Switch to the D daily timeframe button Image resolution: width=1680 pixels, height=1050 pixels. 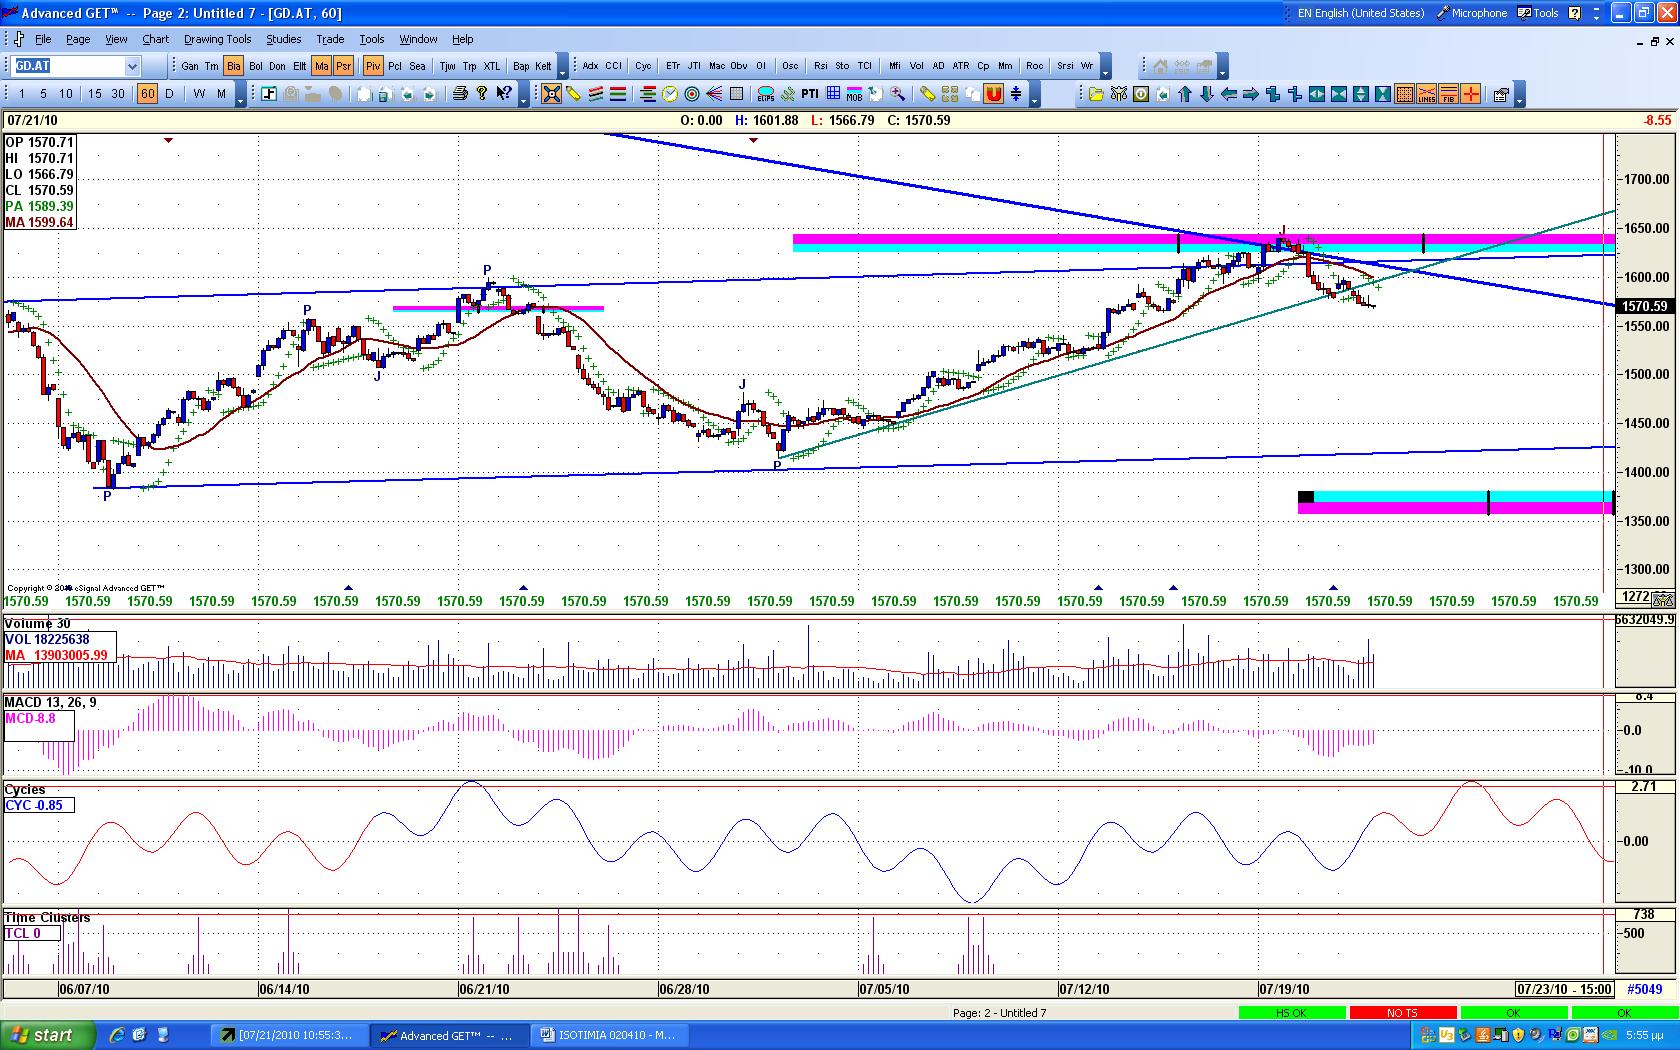click(169, 94)
